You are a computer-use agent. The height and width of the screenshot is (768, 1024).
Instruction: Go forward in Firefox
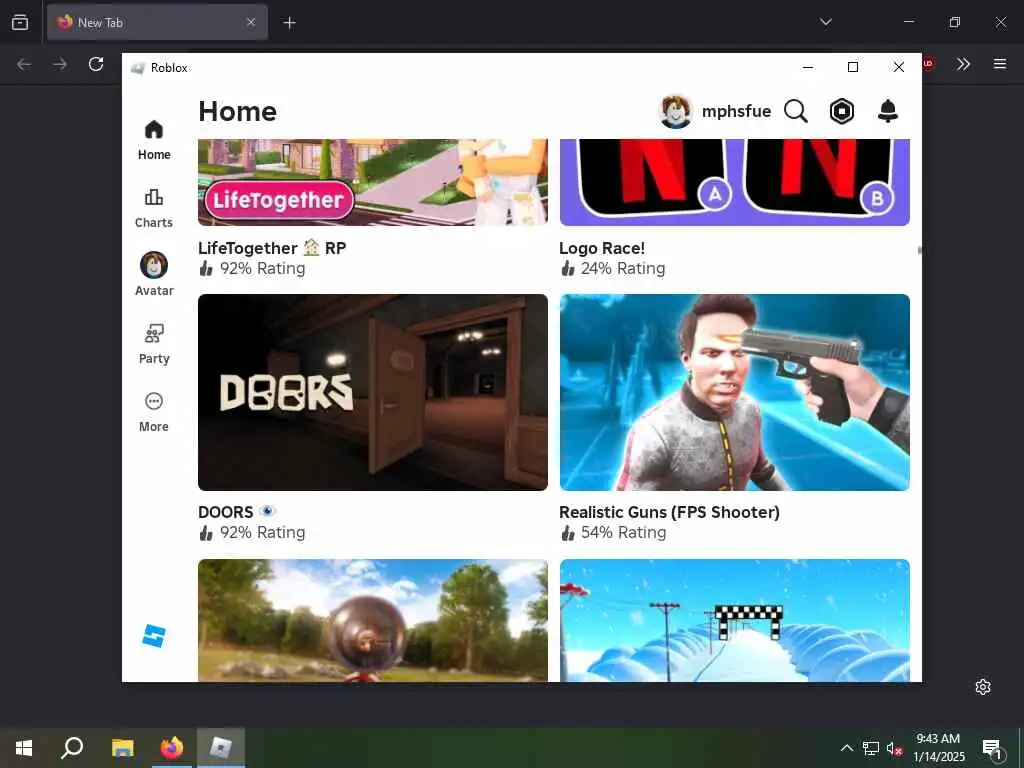(x=60, y=64)
